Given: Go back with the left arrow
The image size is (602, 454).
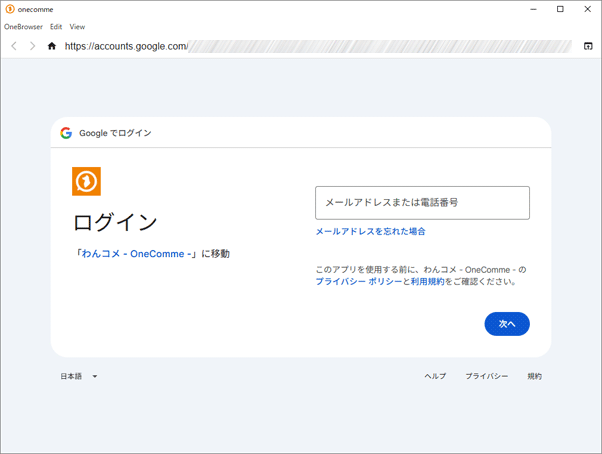Looking at the screenshot, I should tap(14, 46).
